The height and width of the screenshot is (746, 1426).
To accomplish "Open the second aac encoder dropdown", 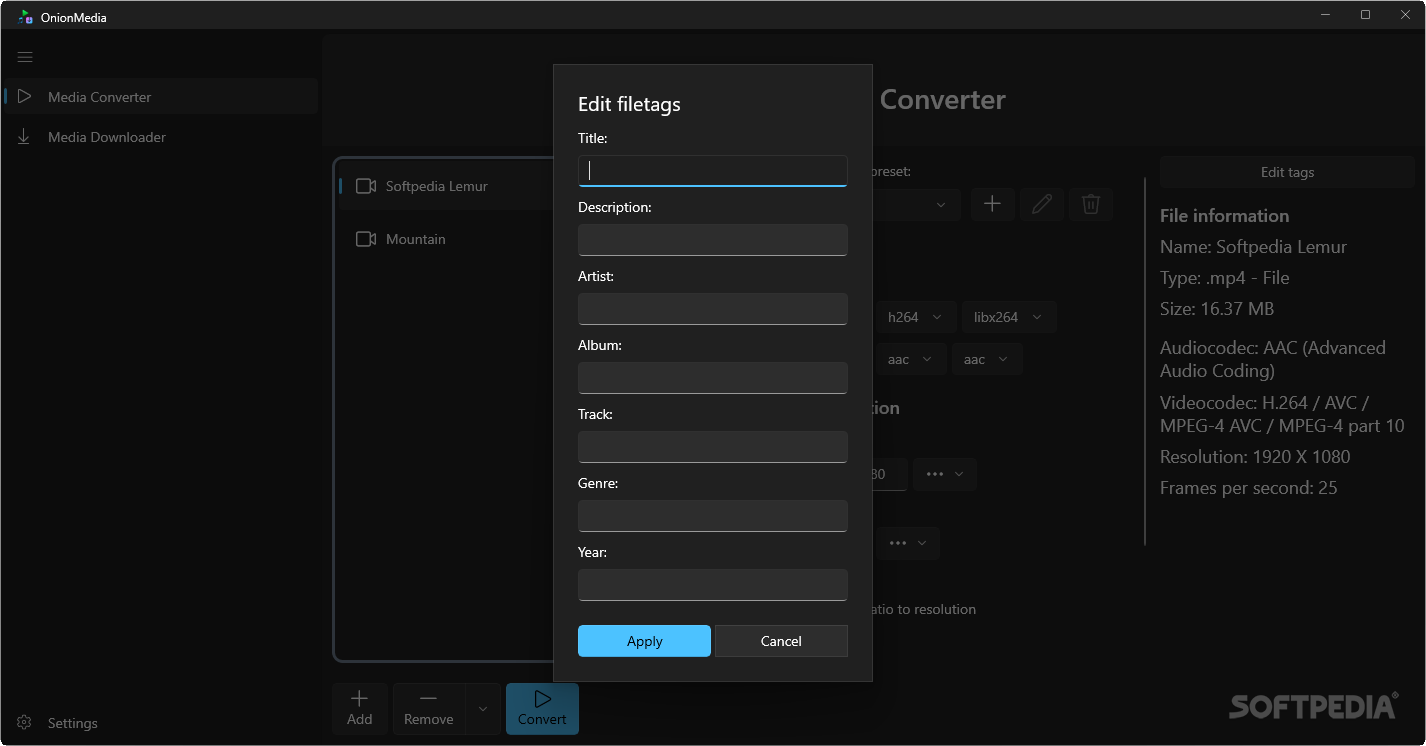I will click(986, 359).
